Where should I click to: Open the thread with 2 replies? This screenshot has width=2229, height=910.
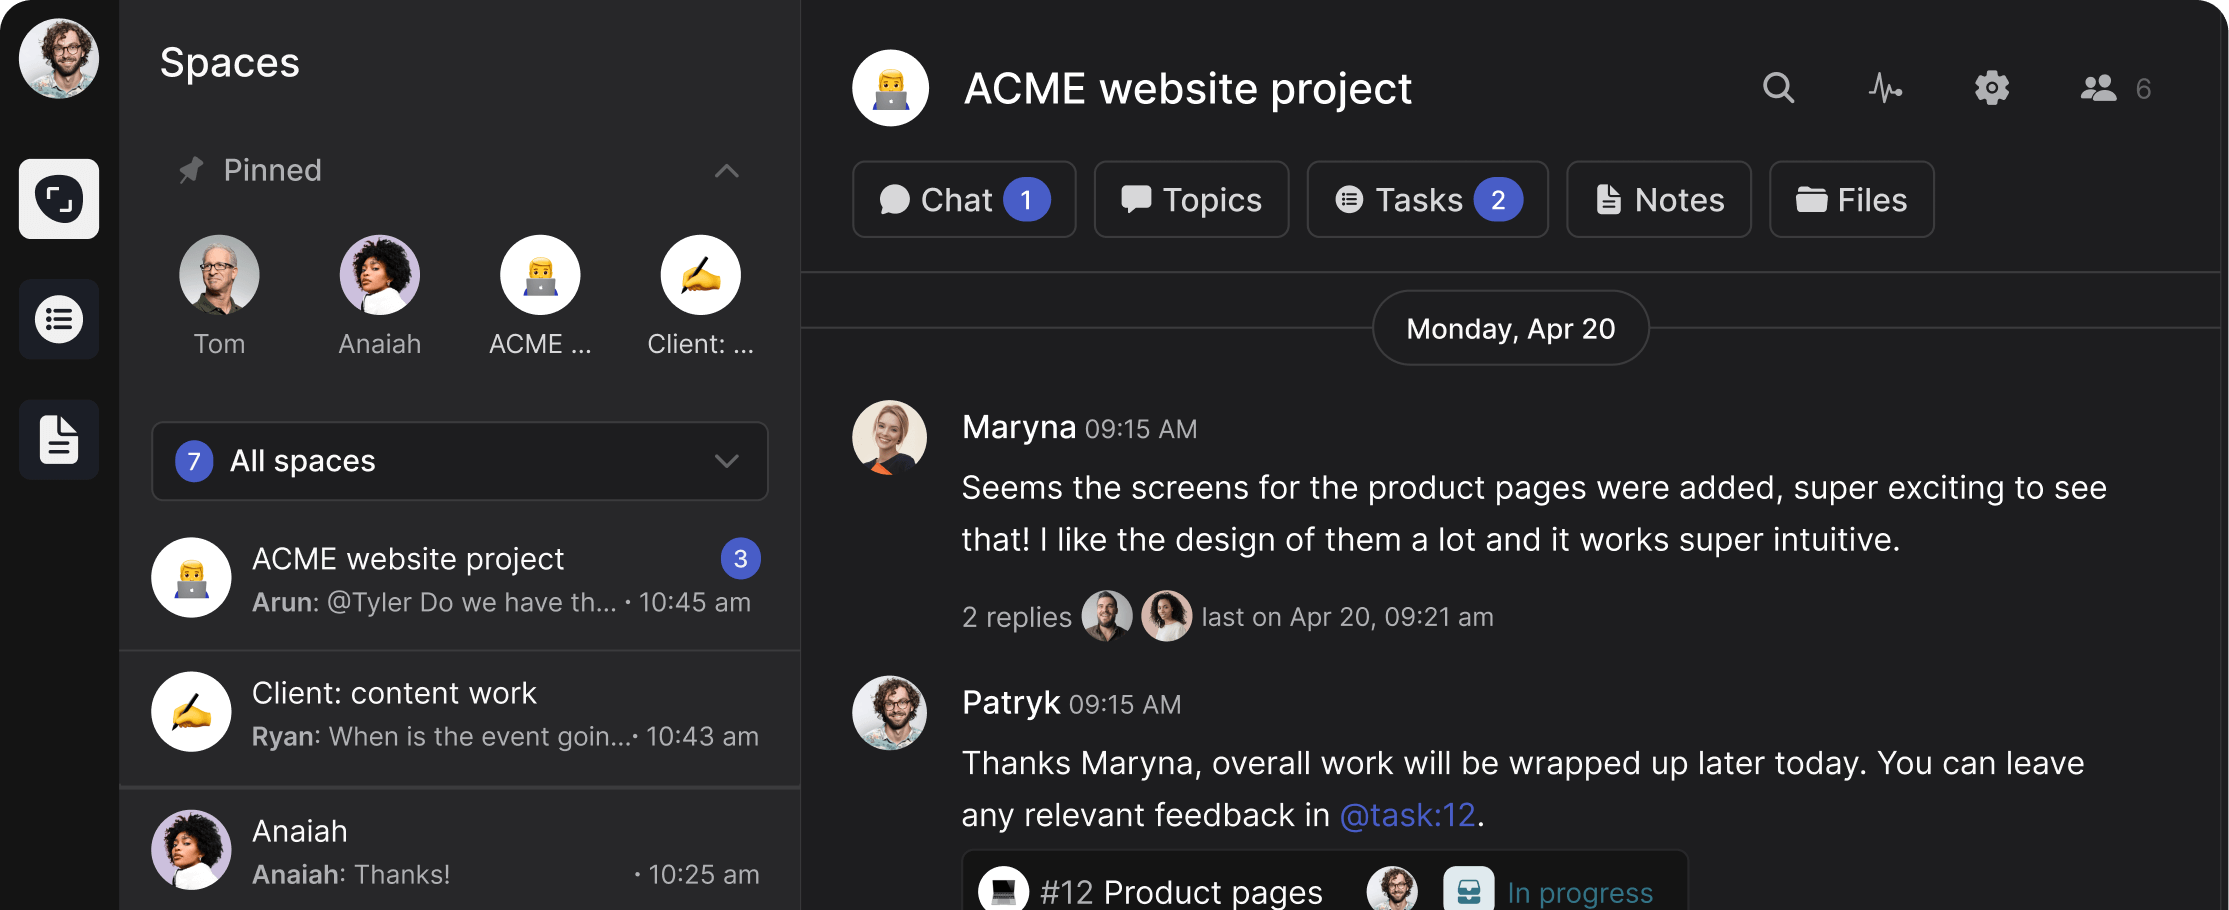pos(1017,616)
